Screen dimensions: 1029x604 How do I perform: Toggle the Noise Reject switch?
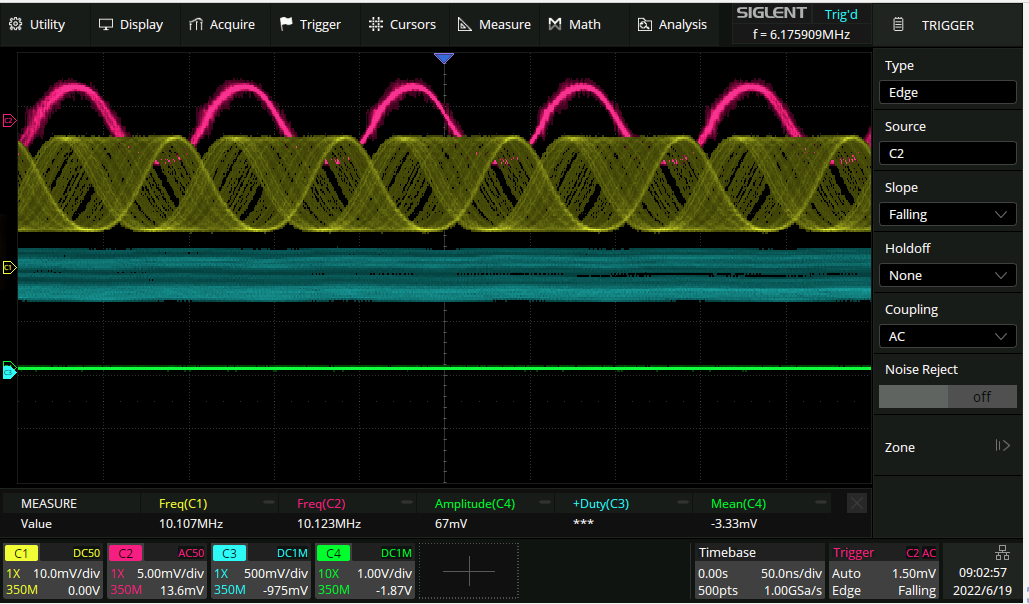click(947, 396)
